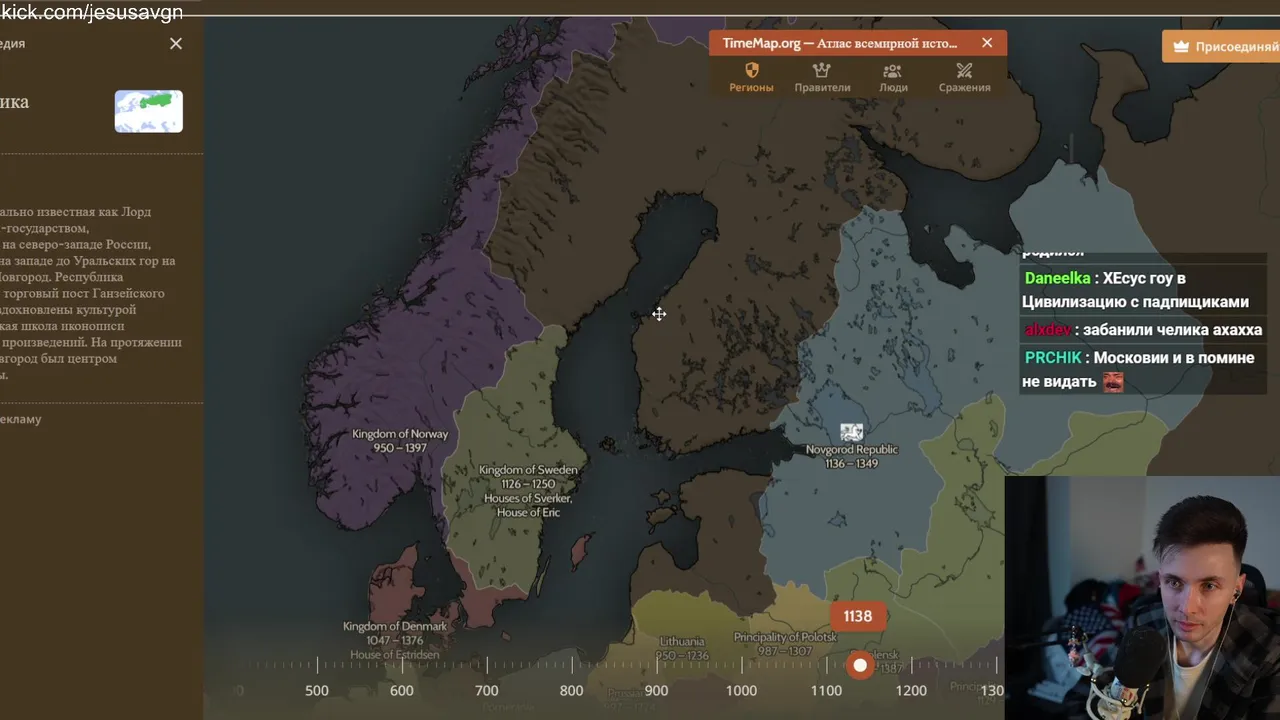Click the people icon above Люди
Image resolution: width=1280 pixels, height=720 pixels.
click(892, 71)
